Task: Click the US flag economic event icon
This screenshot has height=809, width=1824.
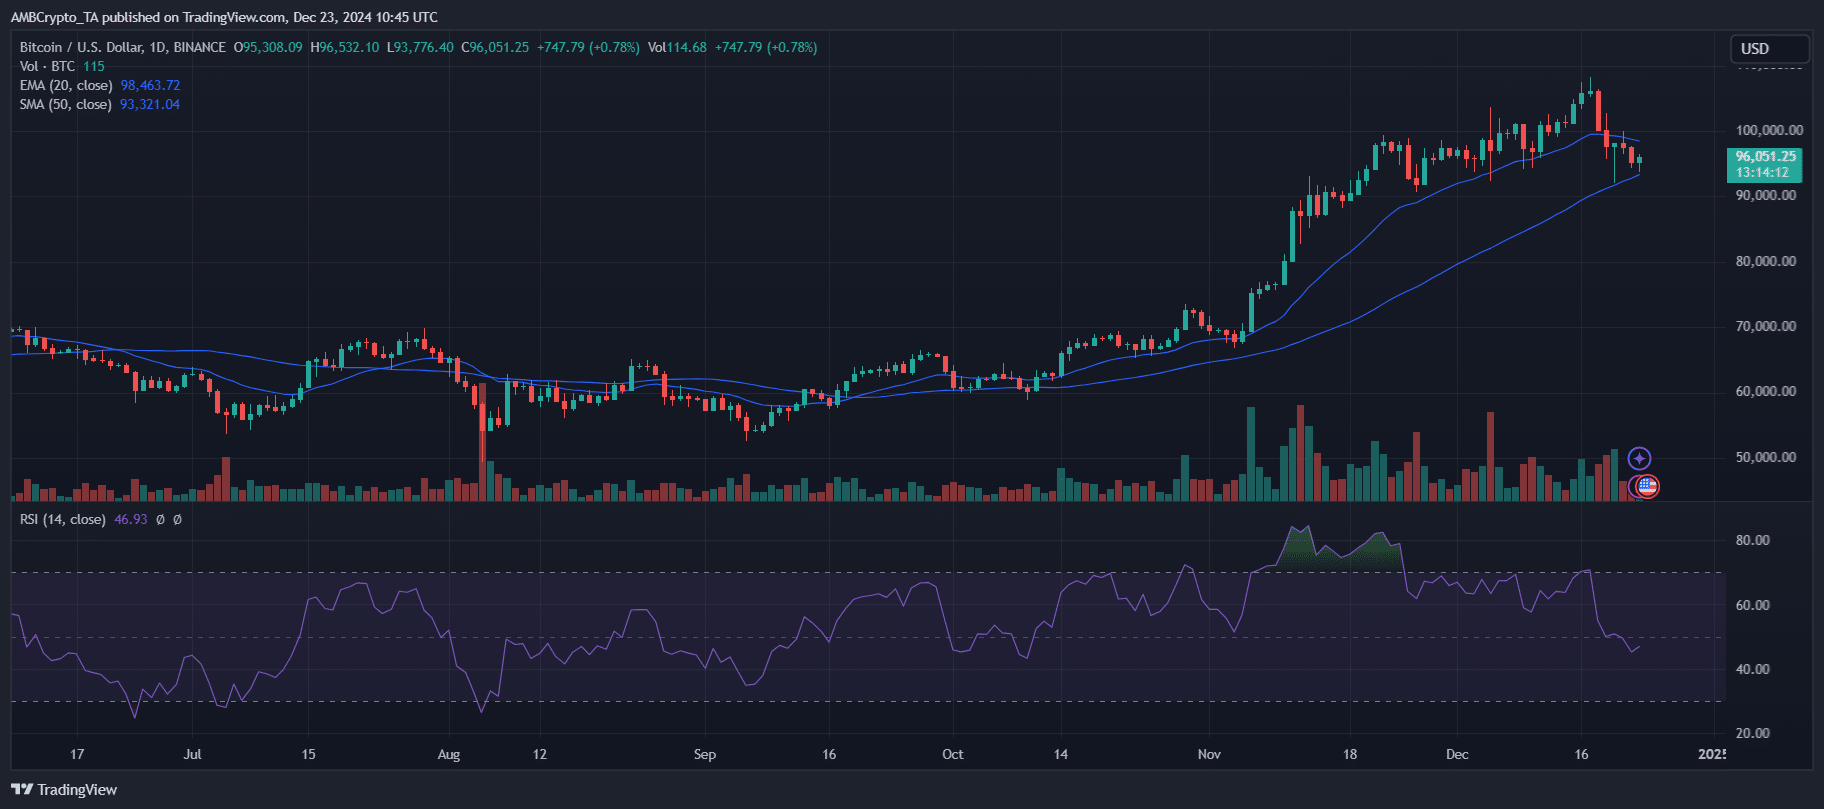Action: click(x=1647, y=487)
